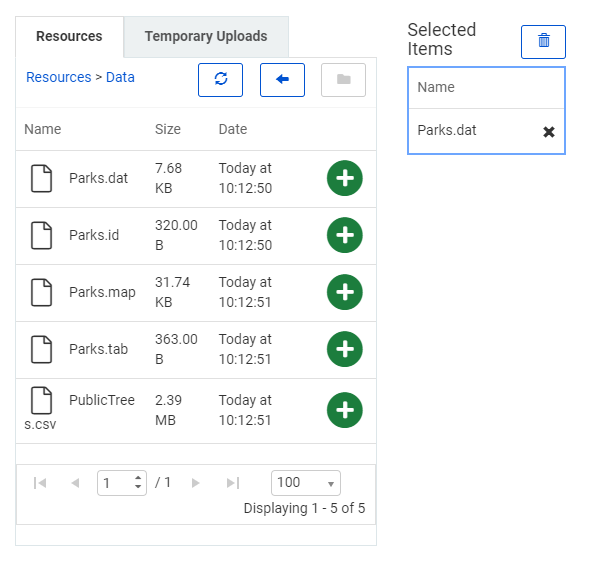Screen dimensions: 596x561
Task: Go to first page of file list
Action: click(x=40, y=483)
